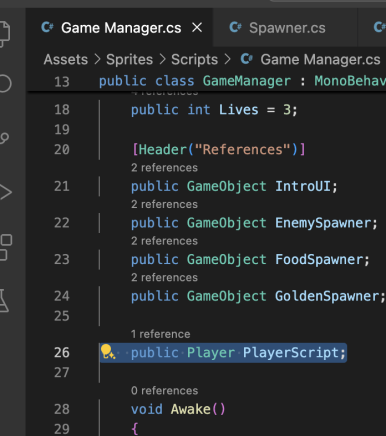Open the Testing flask icon

pos(3,300)
